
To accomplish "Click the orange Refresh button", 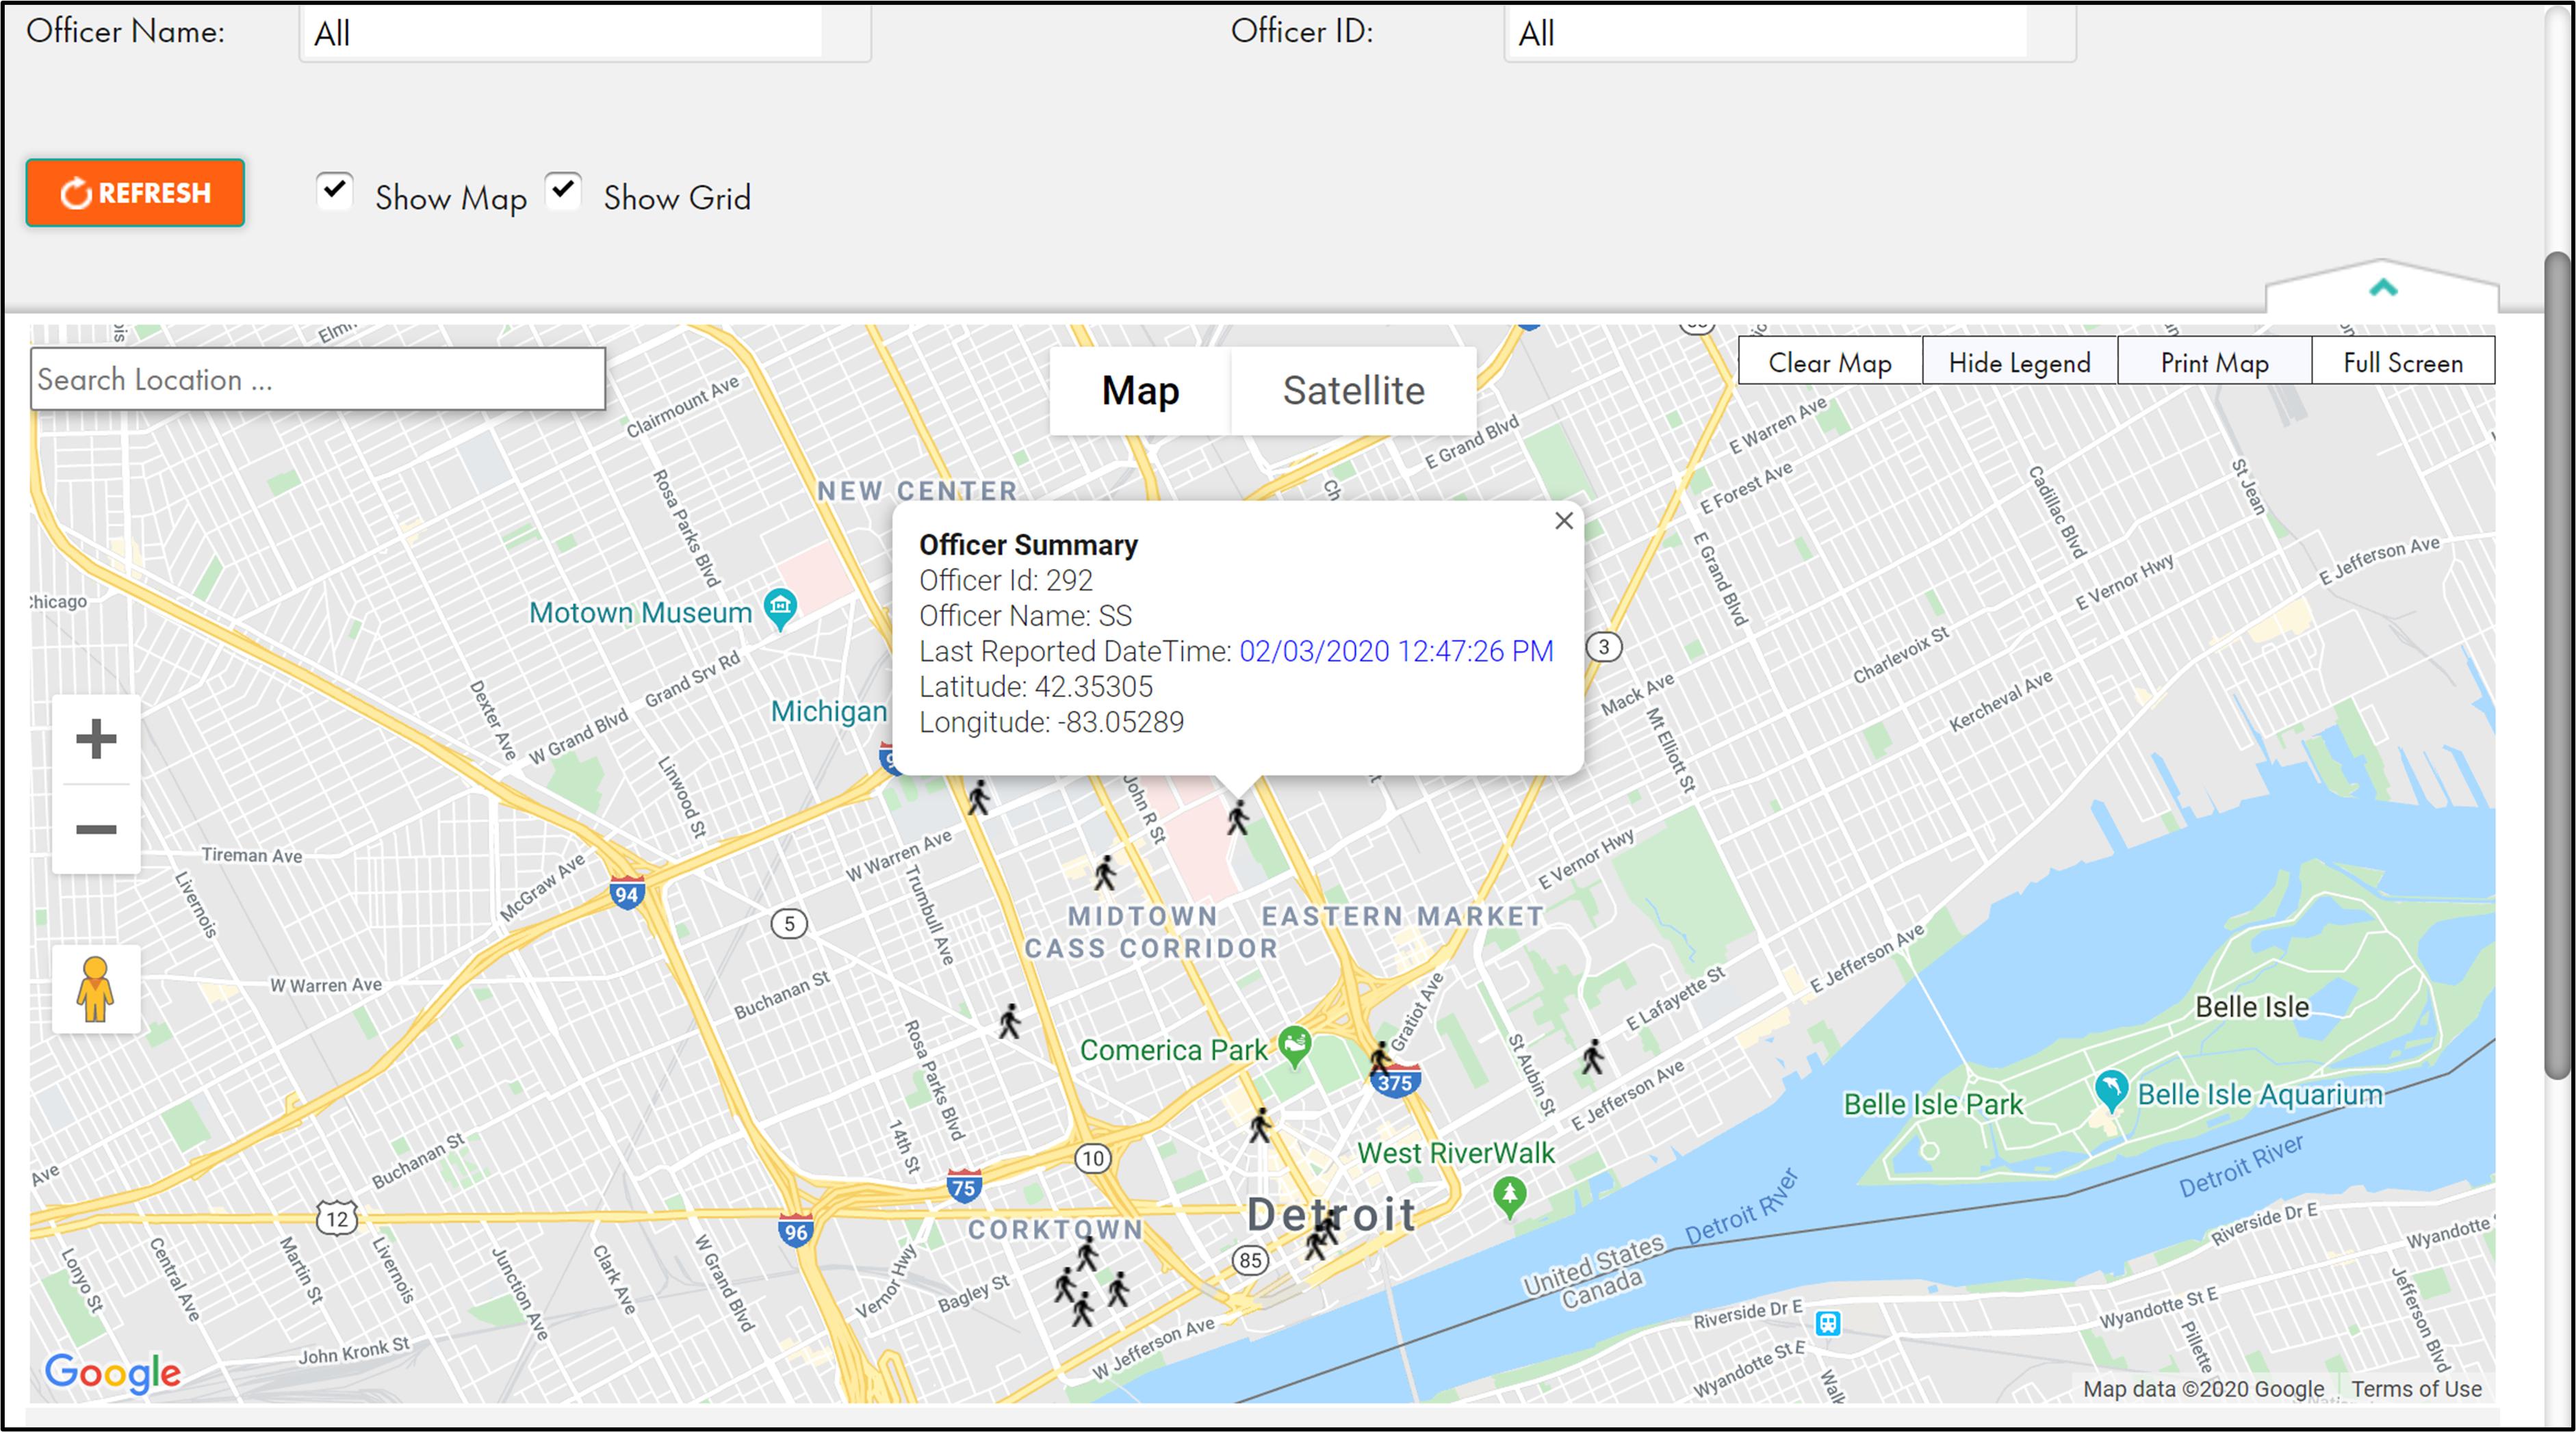I will [135, 192].
